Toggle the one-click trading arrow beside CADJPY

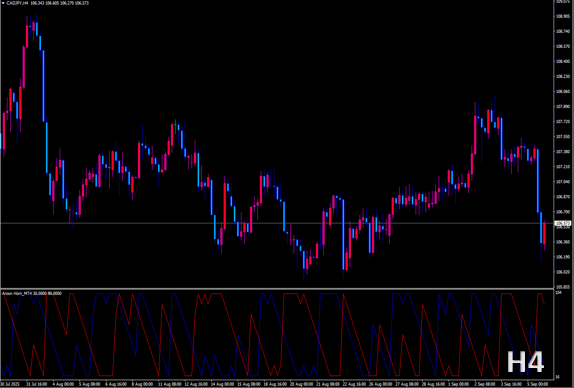point(3,3)
